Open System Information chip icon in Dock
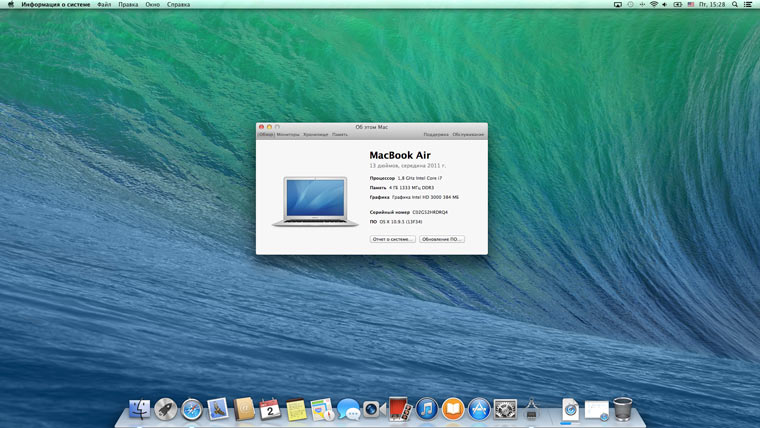Screen dimensions: 760x428 (x=531, y=409)
